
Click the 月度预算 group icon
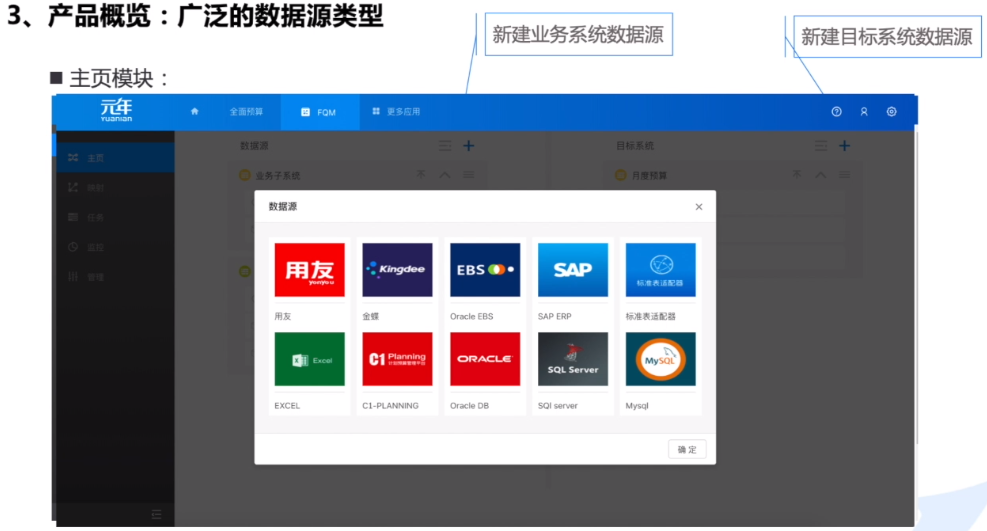[x=621, y=175]
